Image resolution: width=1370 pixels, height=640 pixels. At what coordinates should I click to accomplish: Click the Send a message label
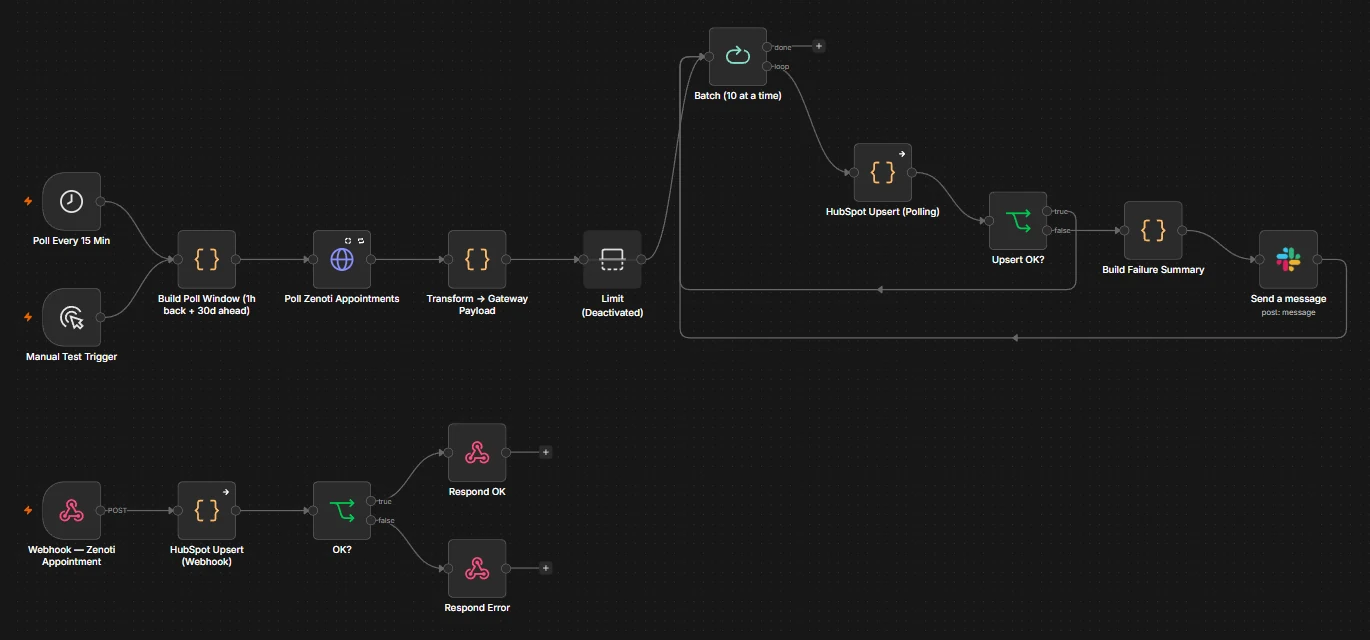click(x=1288, y=299)
